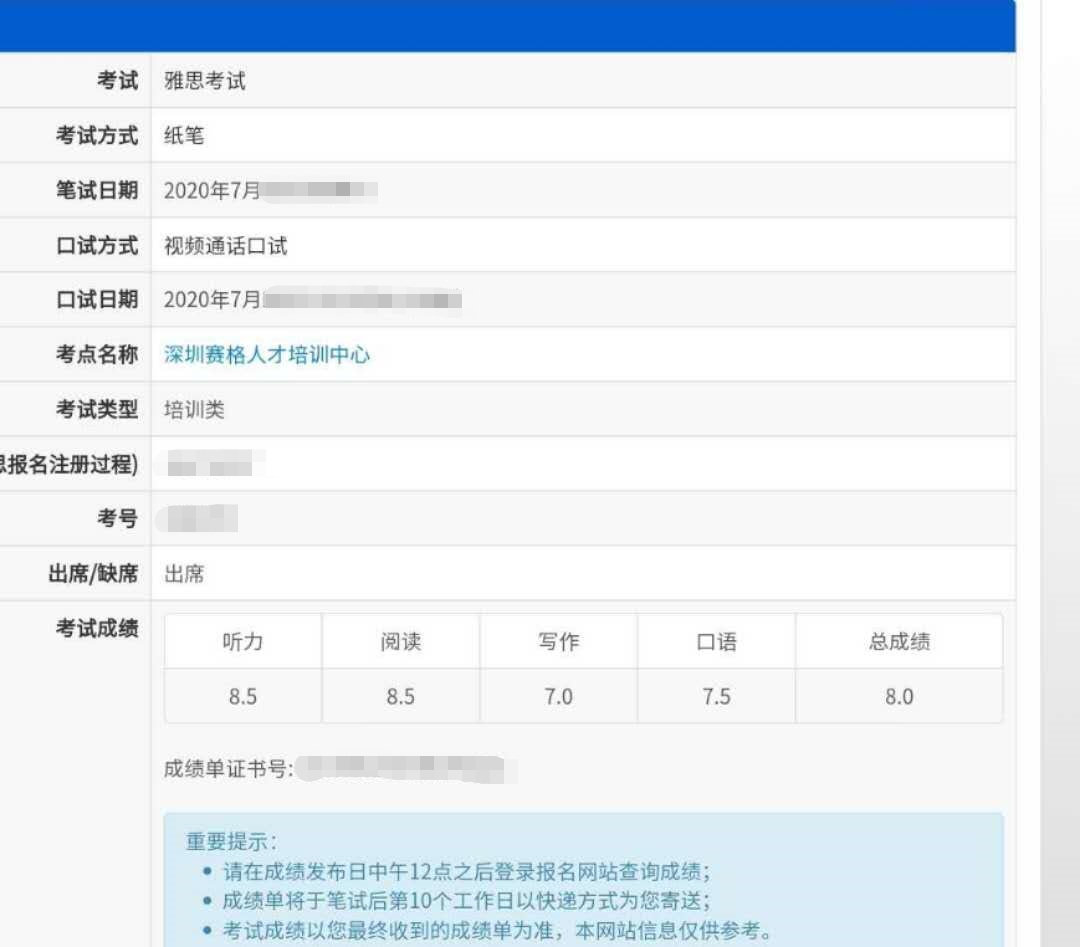Click the 笔试日期 row label
The image size is (1080, 947).
[103, 190]
